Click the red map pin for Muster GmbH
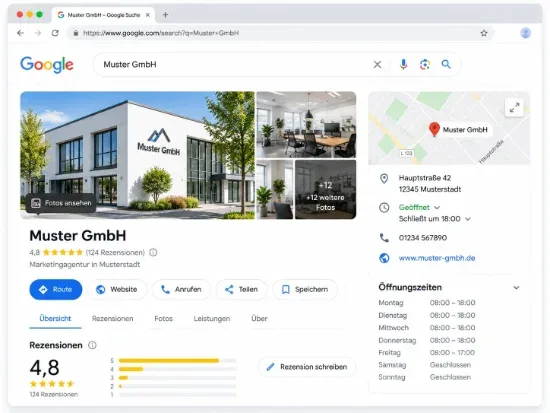Viewport: 550px width, 413px height. click(x=434, y=129)
